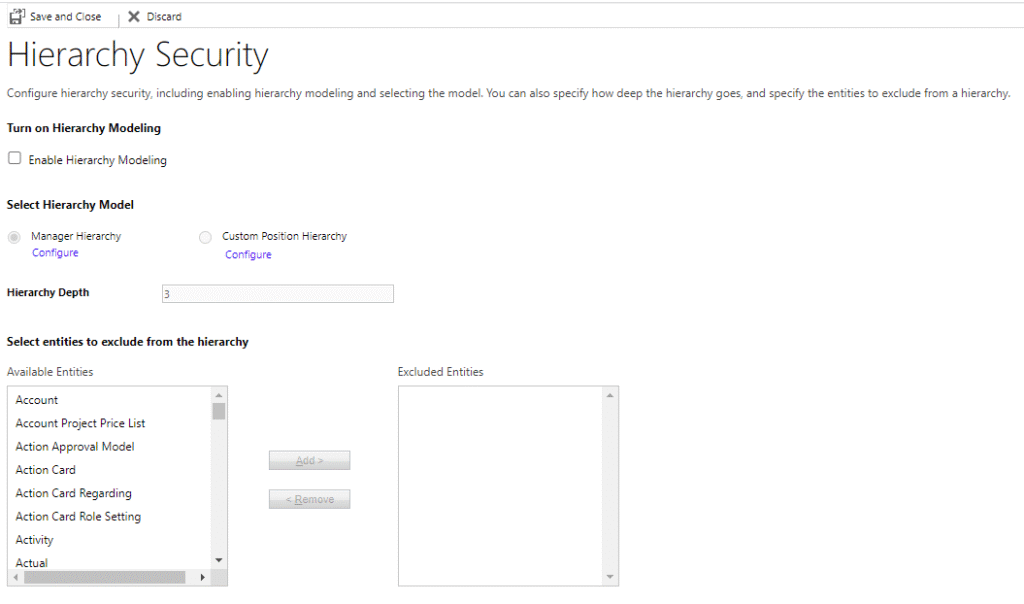1024x604 pixels.
Task: Click Available Entities scroll down arrow
Action: (x=219, y=560)
